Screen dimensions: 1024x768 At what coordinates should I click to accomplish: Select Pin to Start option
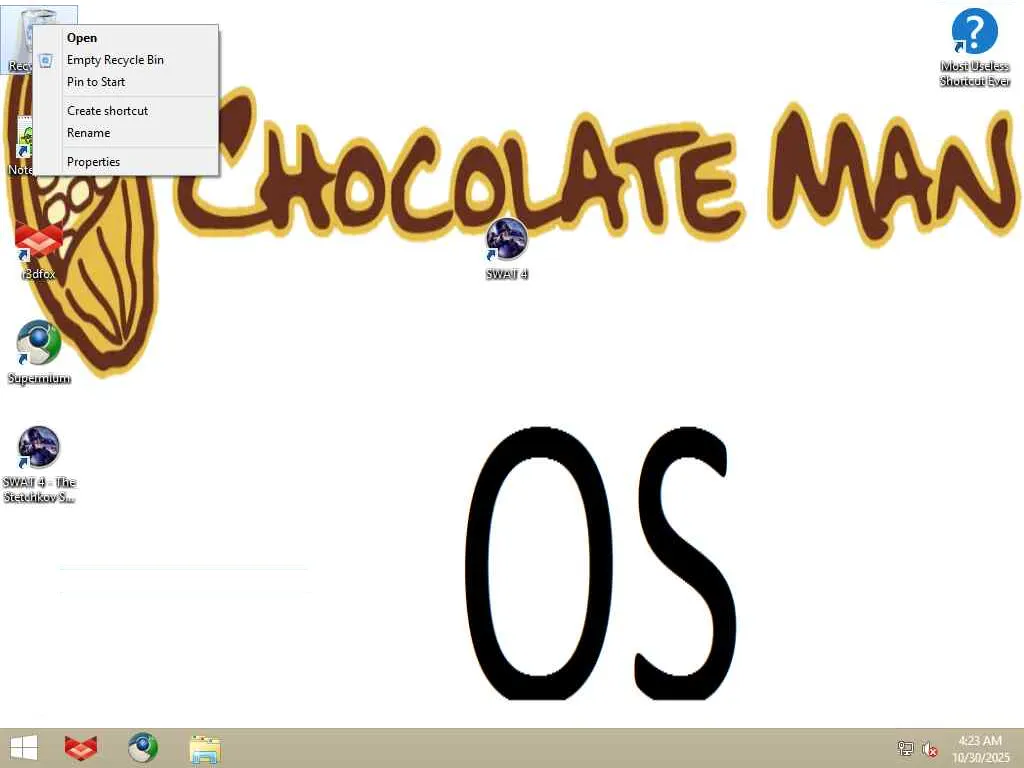[x=126, y=82]
